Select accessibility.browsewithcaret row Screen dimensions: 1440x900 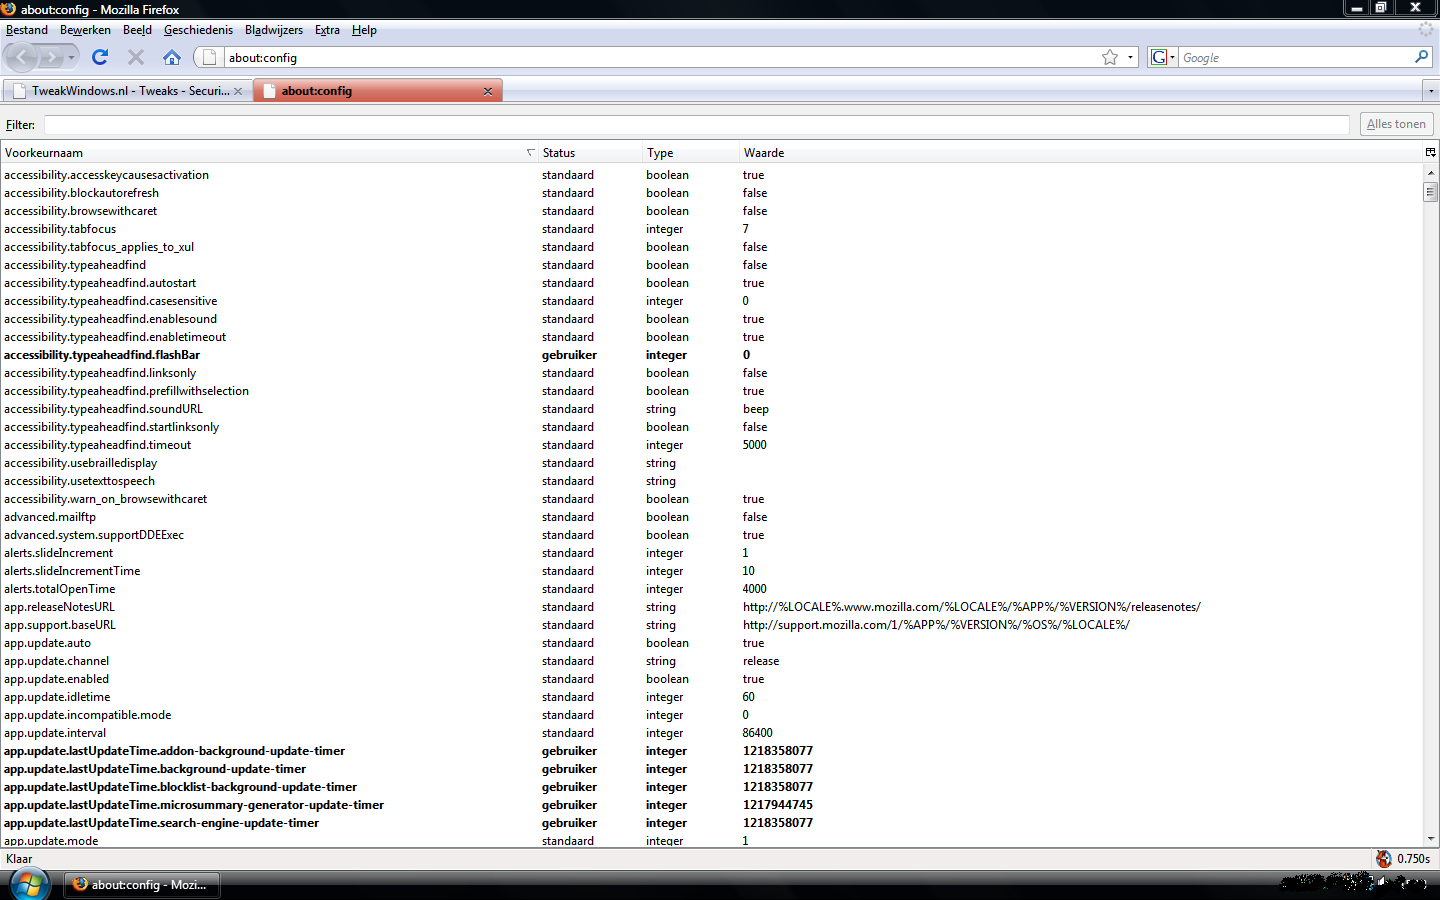pyautogui.click(x=711, y=211)
